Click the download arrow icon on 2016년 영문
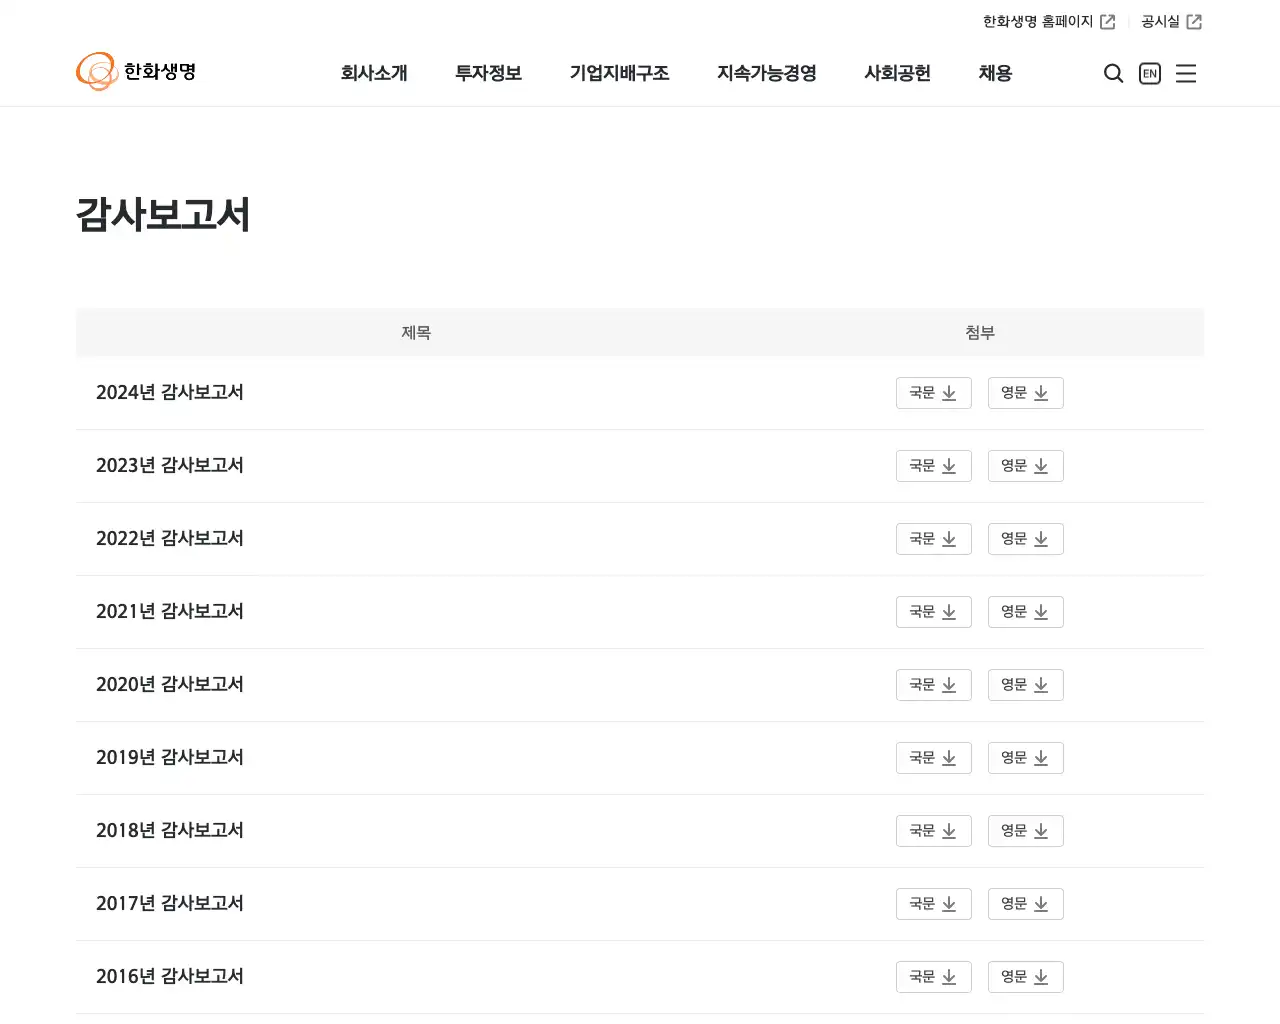This screenshot has width=1280, height=1024. click(1041, 977)
